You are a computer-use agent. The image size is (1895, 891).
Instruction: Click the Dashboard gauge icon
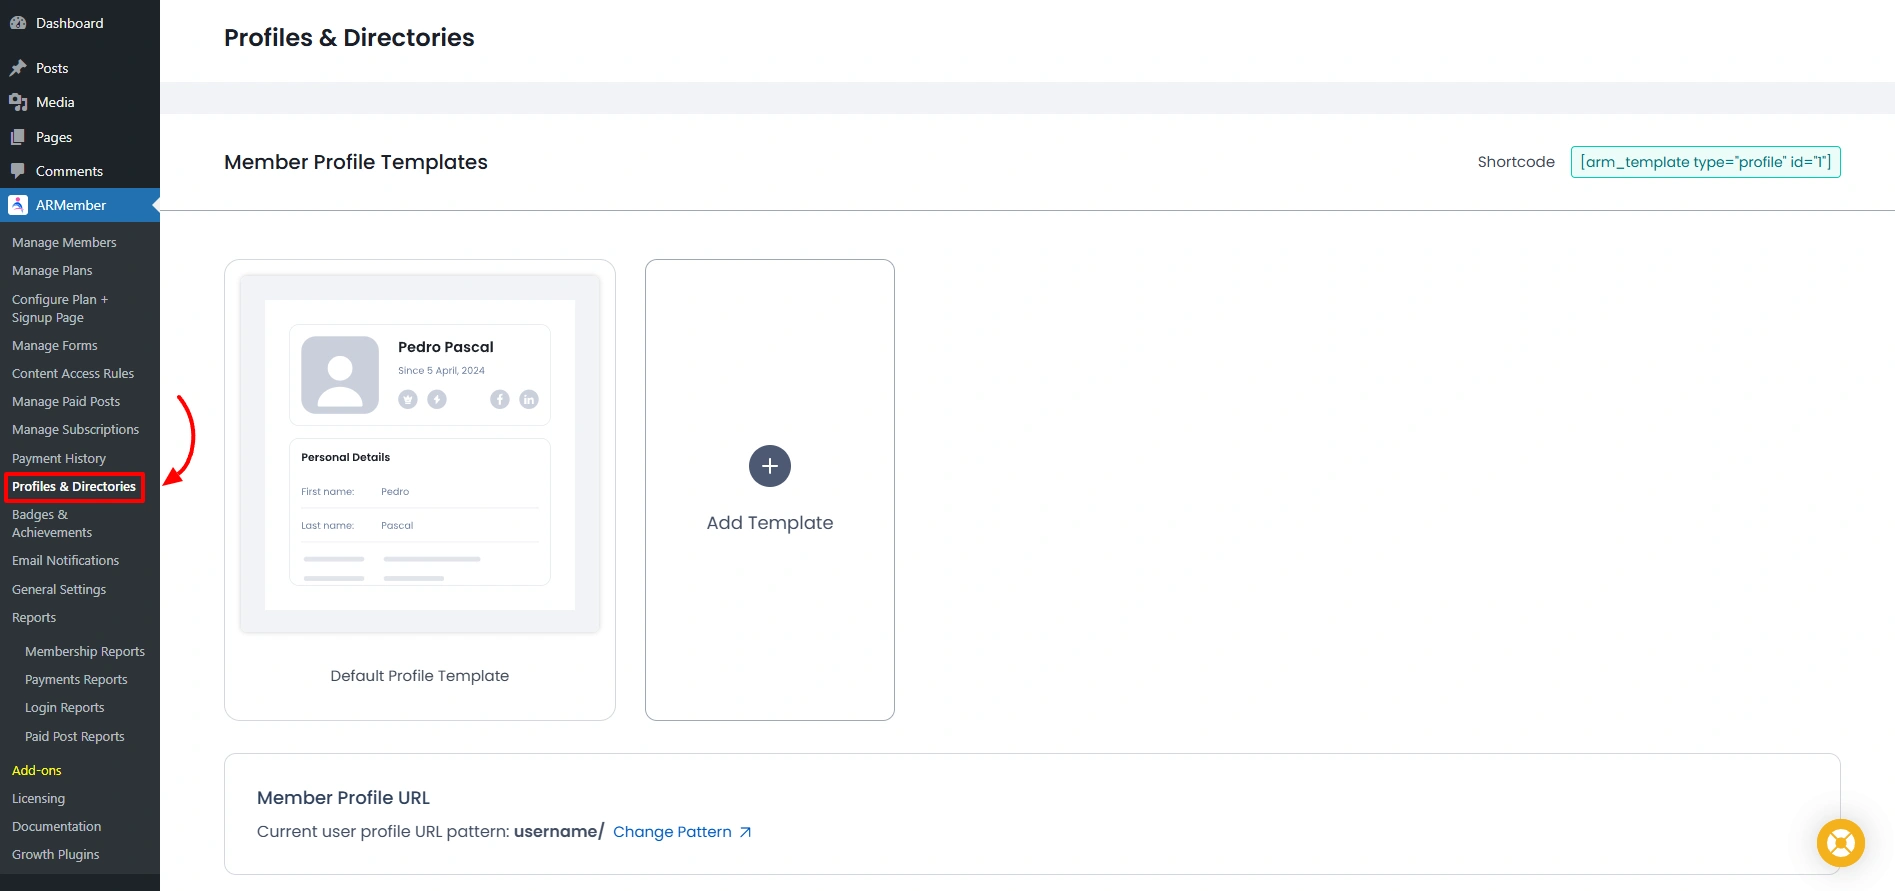pos(18,23)
